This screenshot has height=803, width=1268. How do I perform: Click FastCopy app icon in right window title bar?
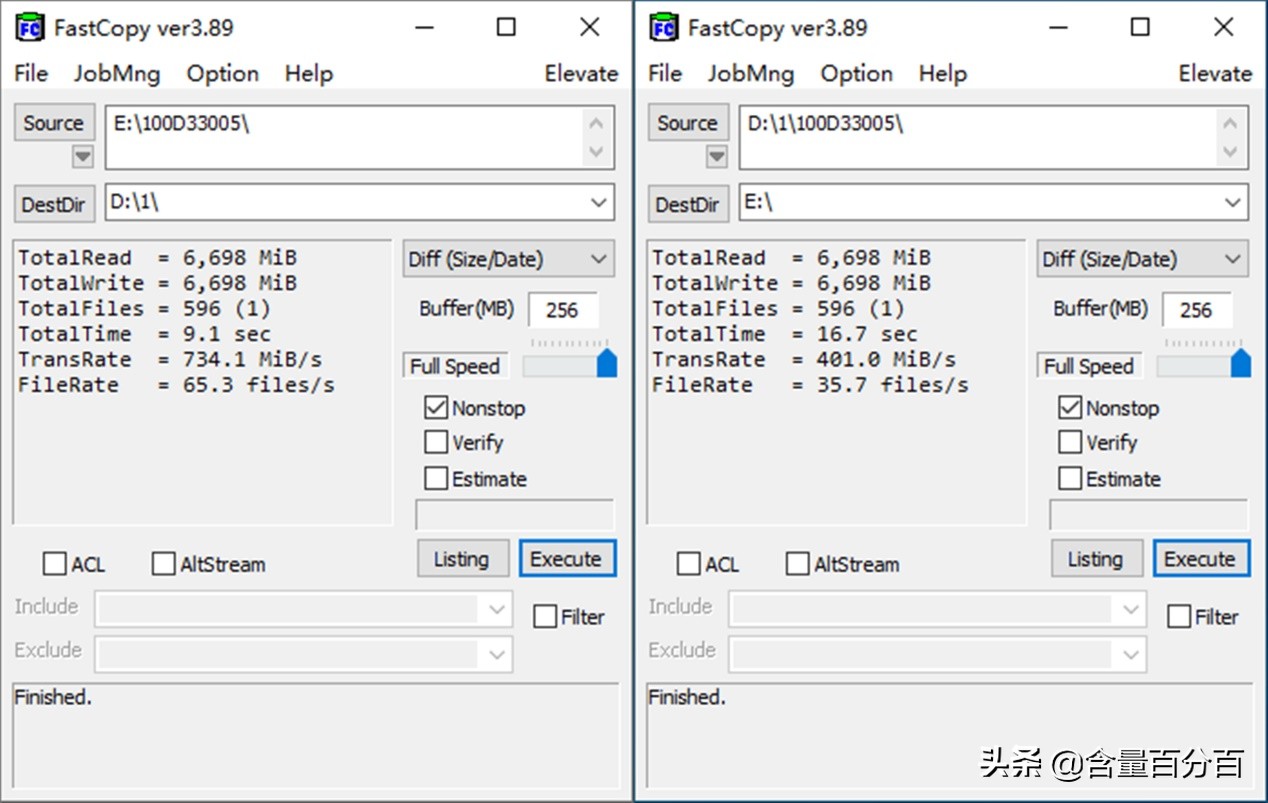tap(664, 28)
